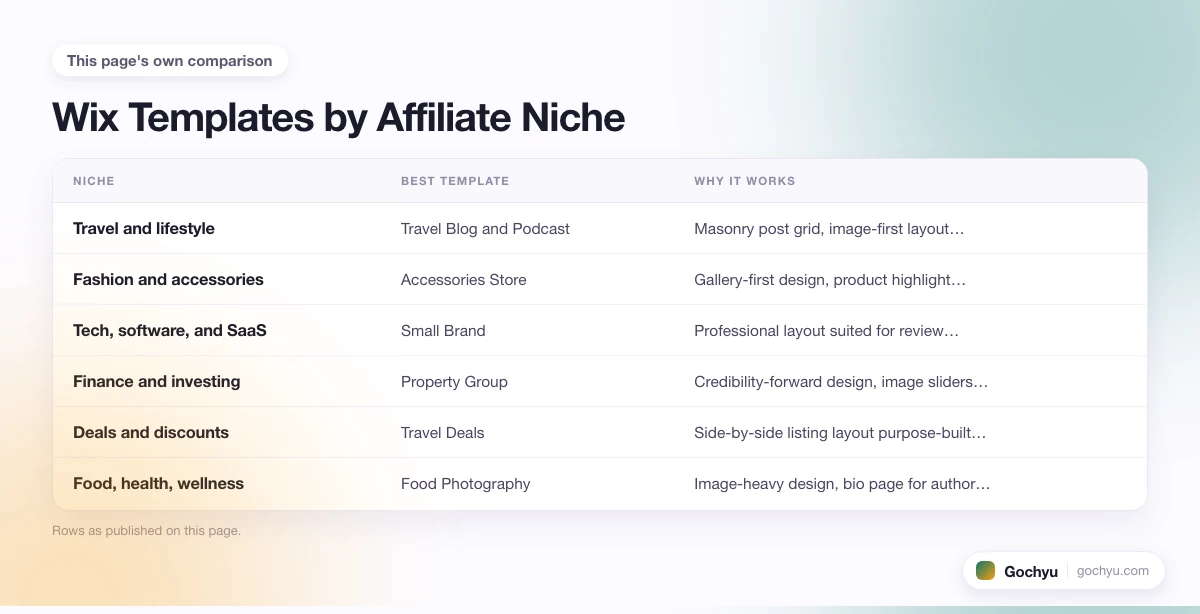Click the BEST TEMPLATE column header

455,181
